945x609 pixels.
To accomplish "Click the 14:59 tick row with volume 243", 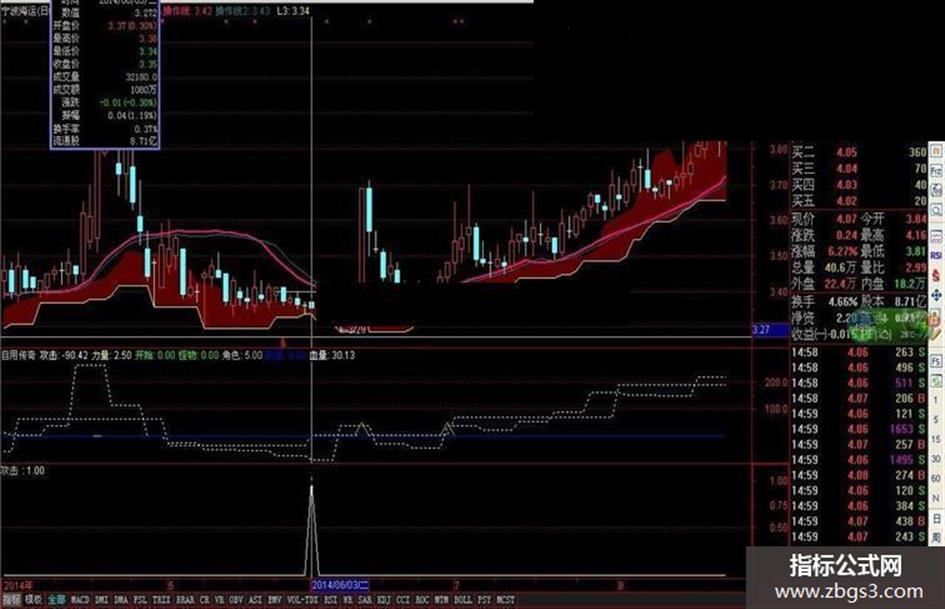I will [x=858, y=537].
